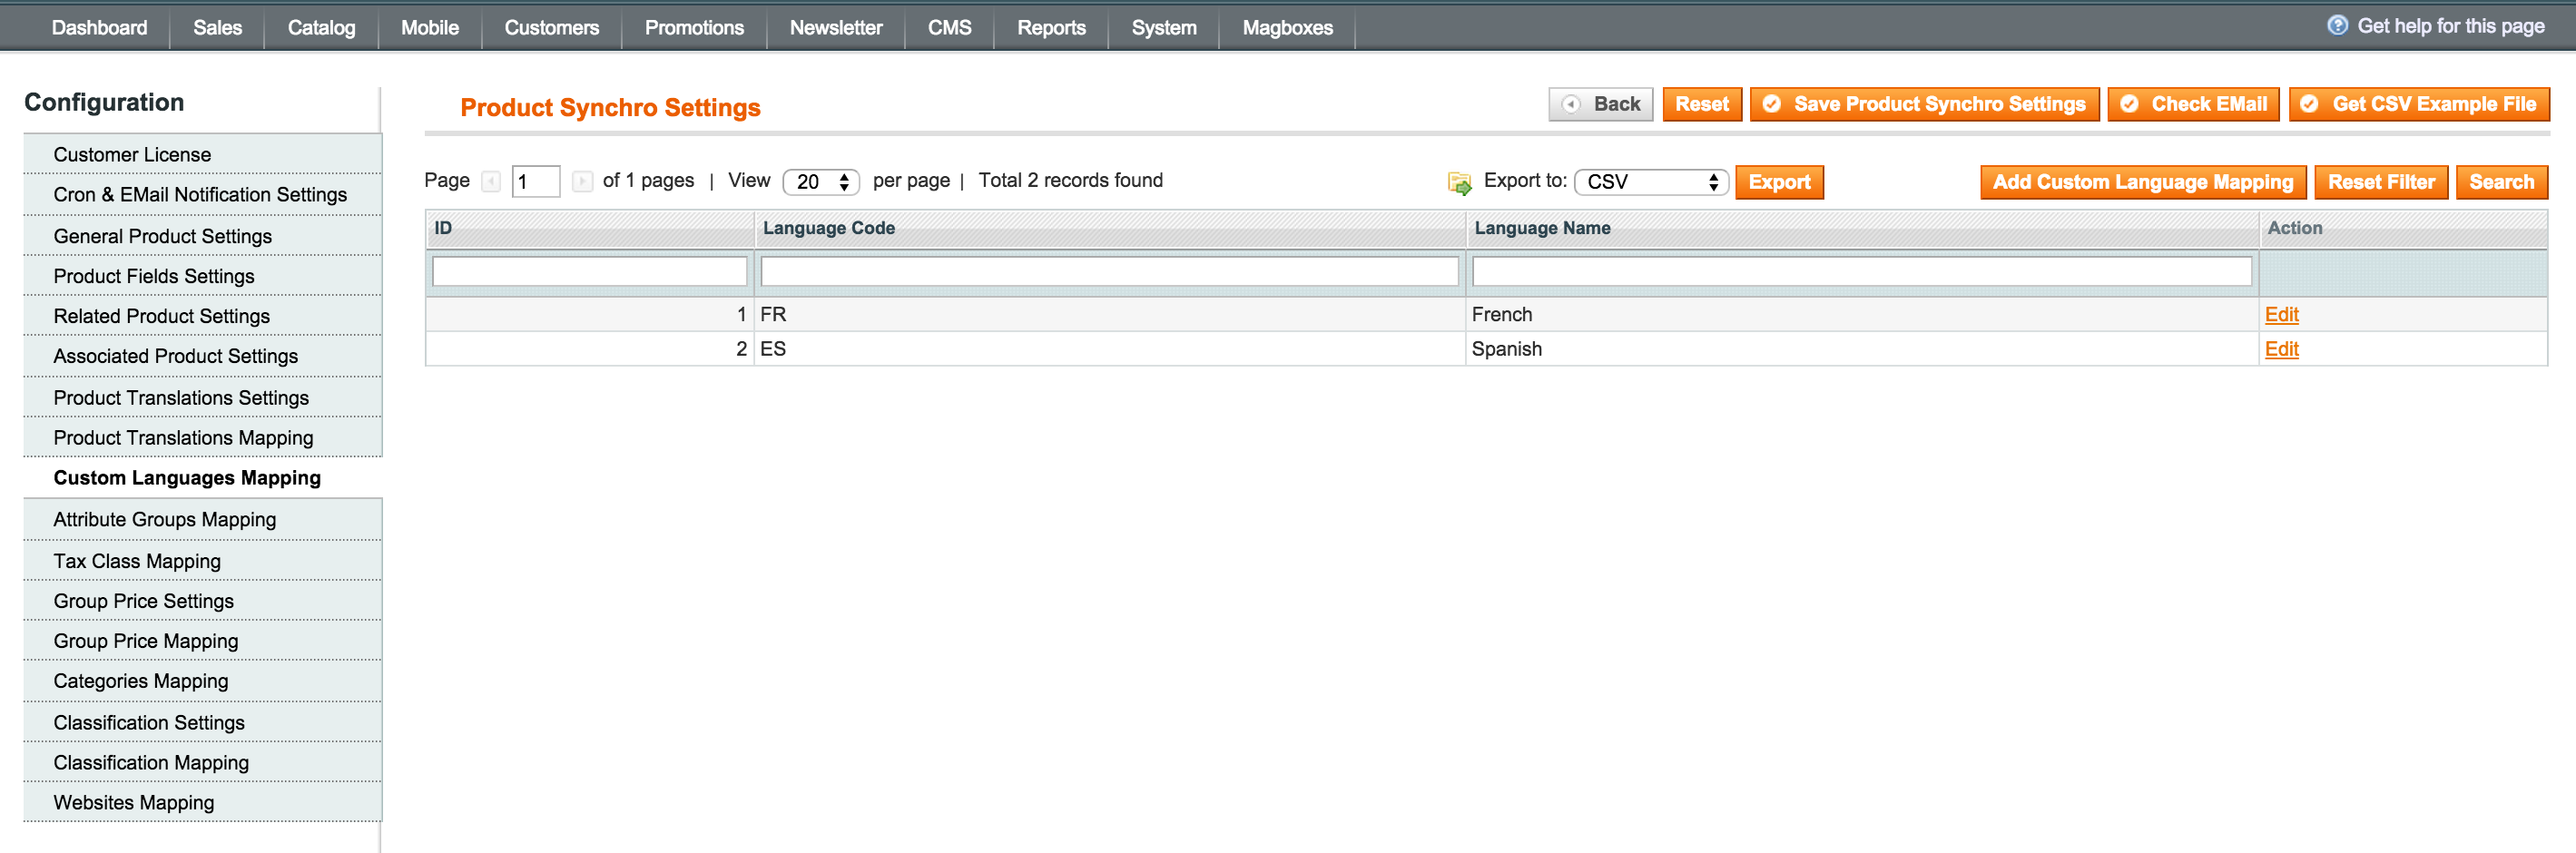The height and width of the screenshot is (853, 2576).
Task: Open the per page view dropdown
Action: pos(821,182)
